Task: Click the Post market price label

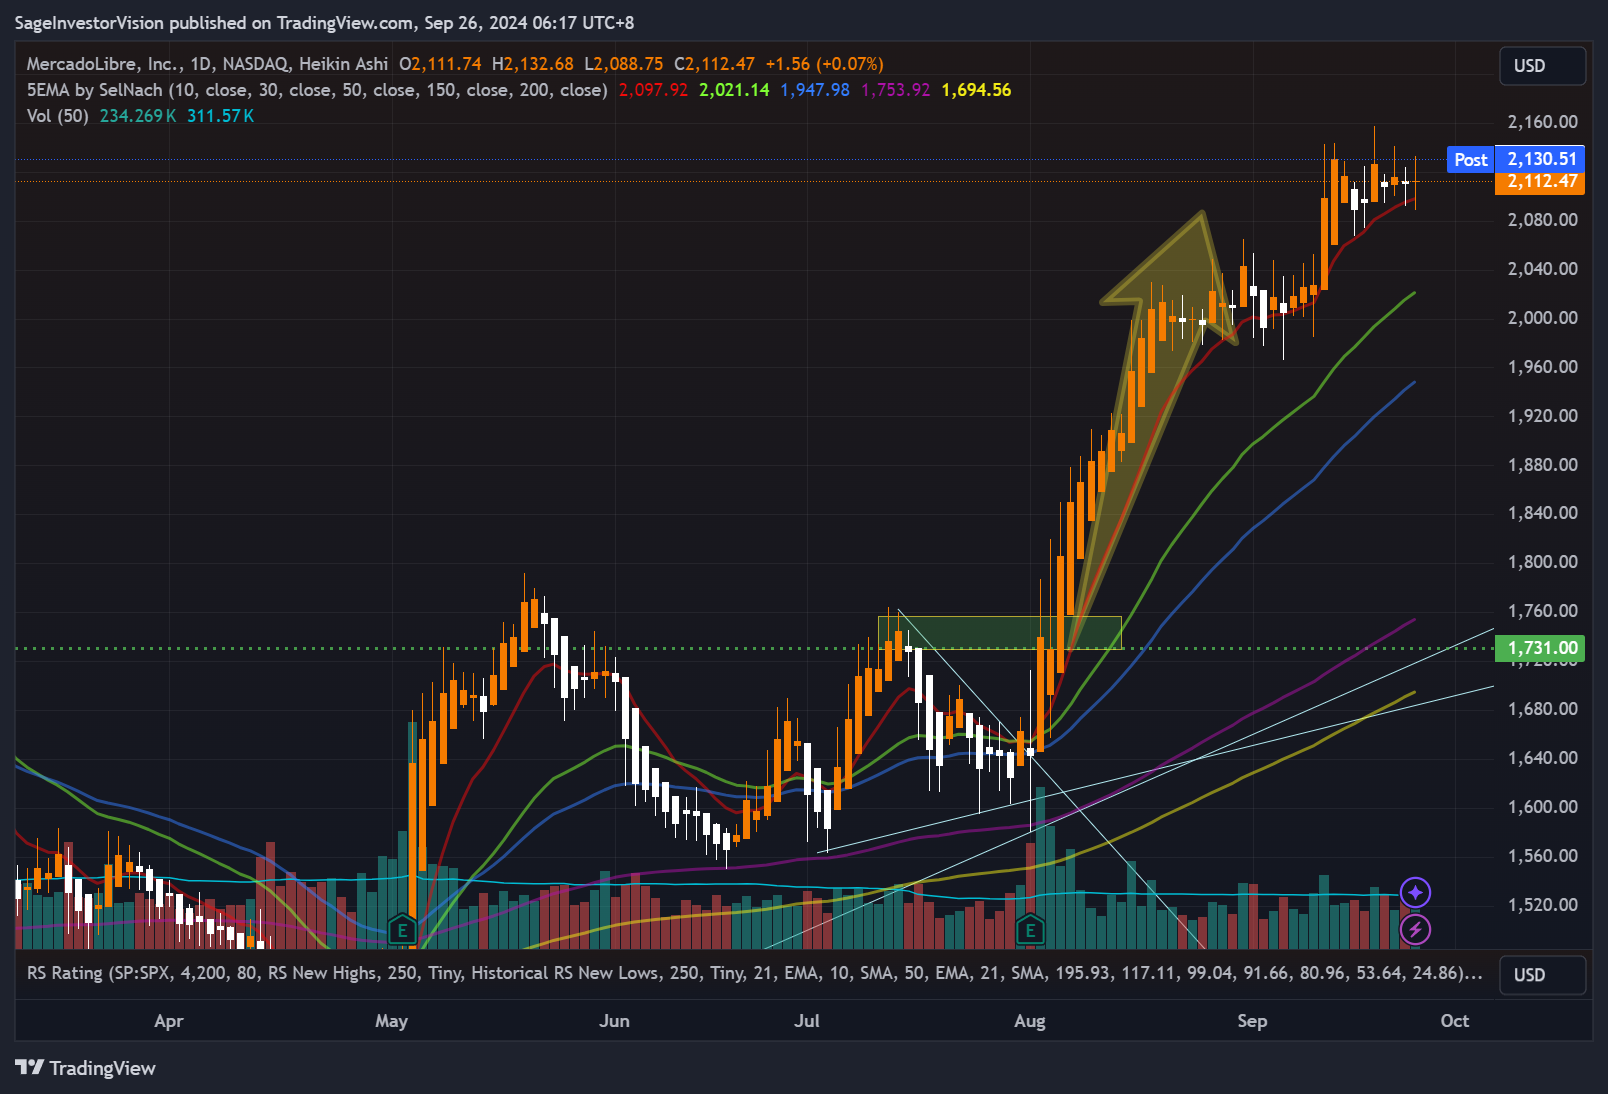Action: tap(1470, 159)
